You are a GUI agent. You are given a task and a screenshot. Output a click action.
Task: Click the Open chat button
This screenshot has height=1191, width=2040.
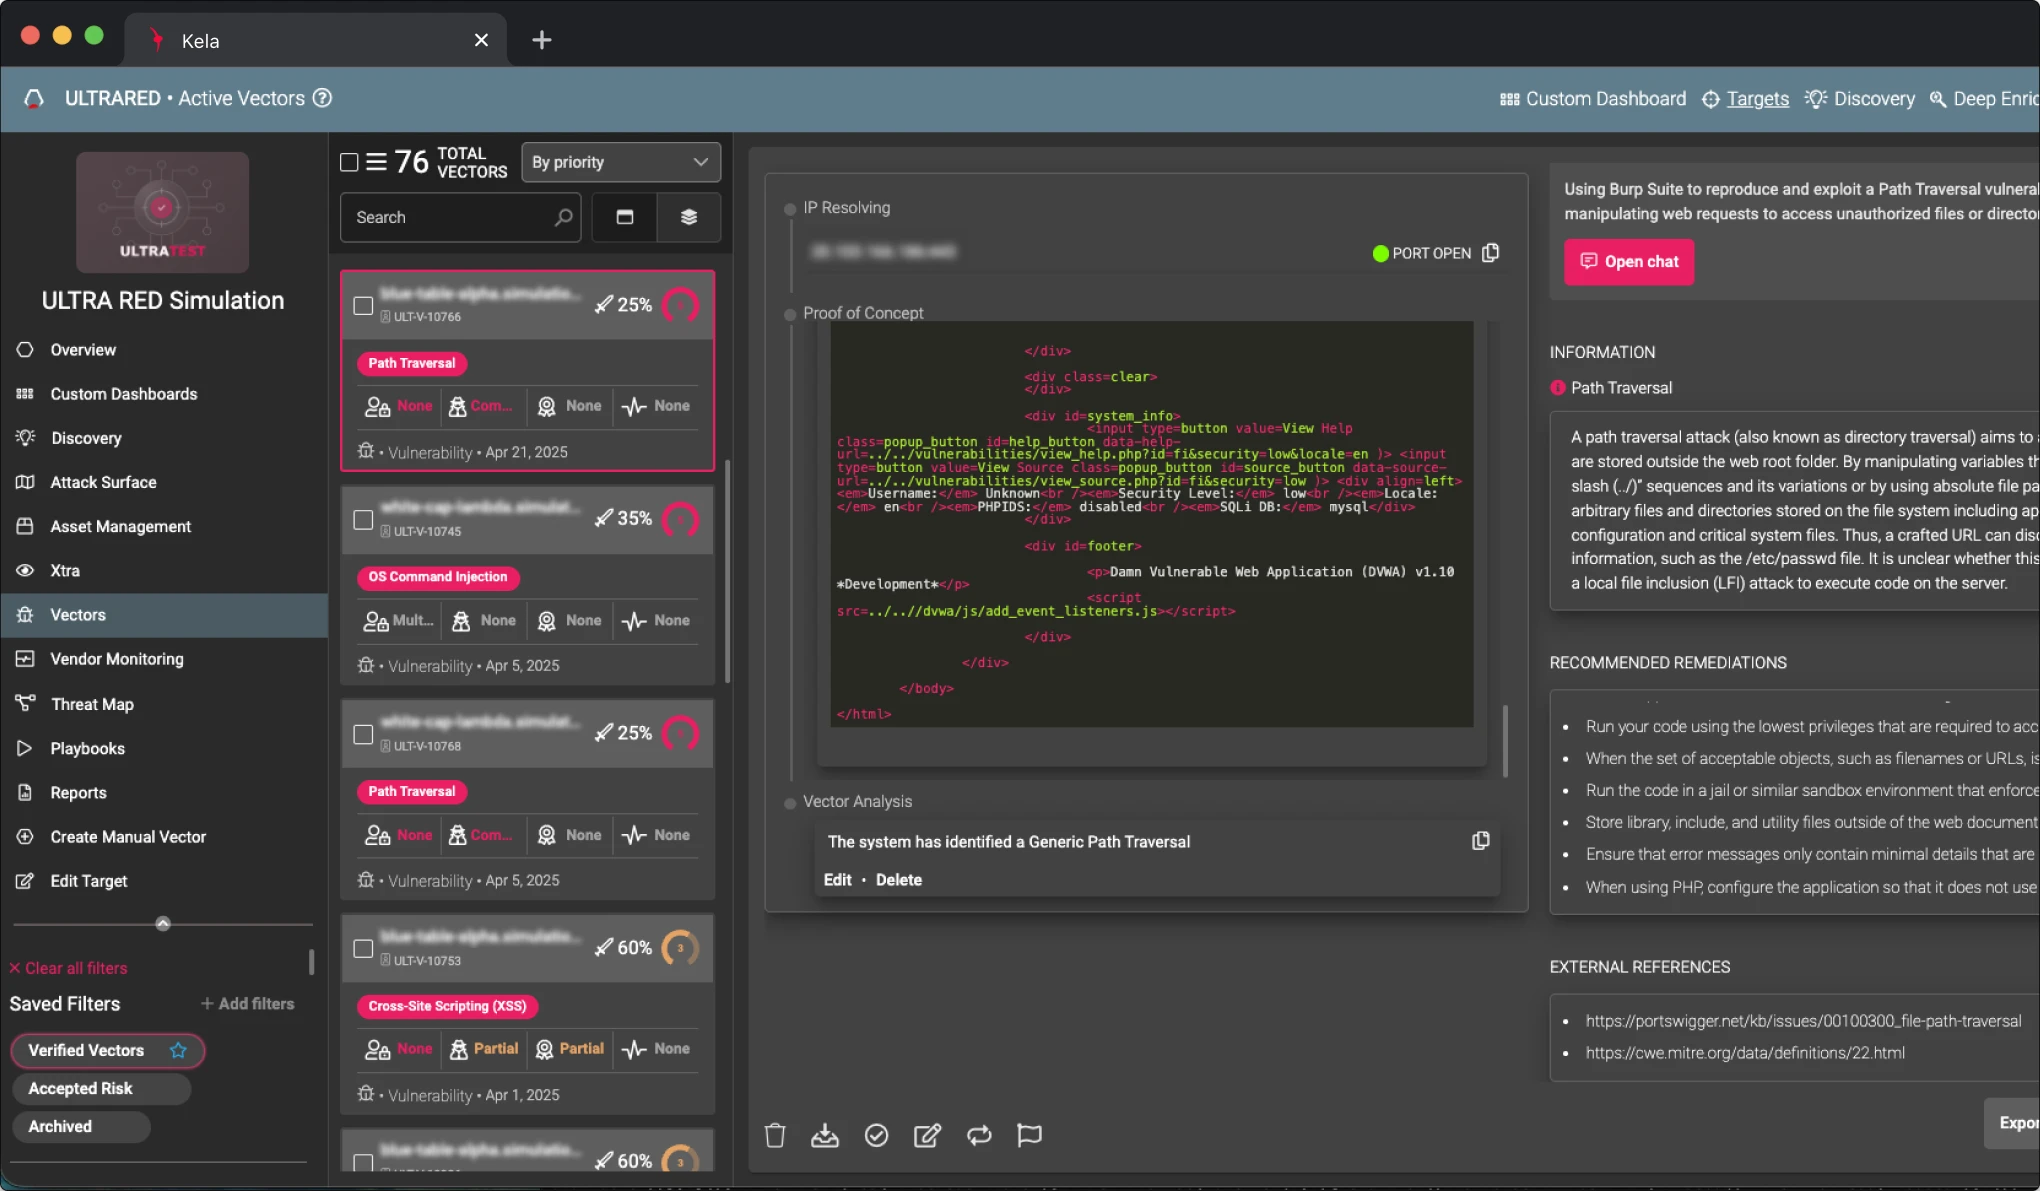pos(1629,262)
